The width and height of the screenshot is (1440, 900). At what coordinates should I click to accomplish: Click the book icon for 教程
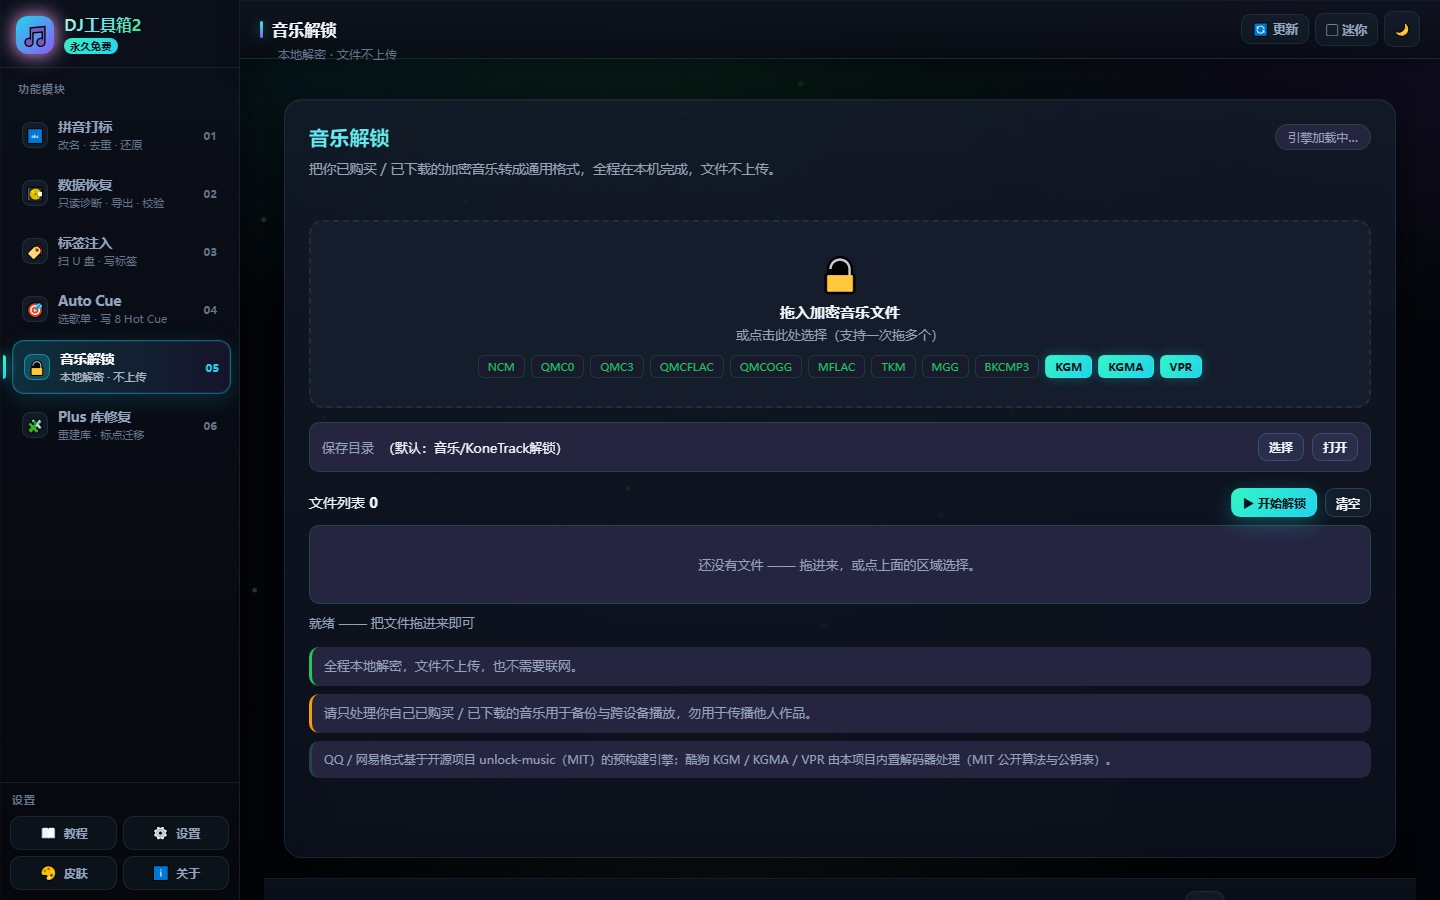pos(48,833)
